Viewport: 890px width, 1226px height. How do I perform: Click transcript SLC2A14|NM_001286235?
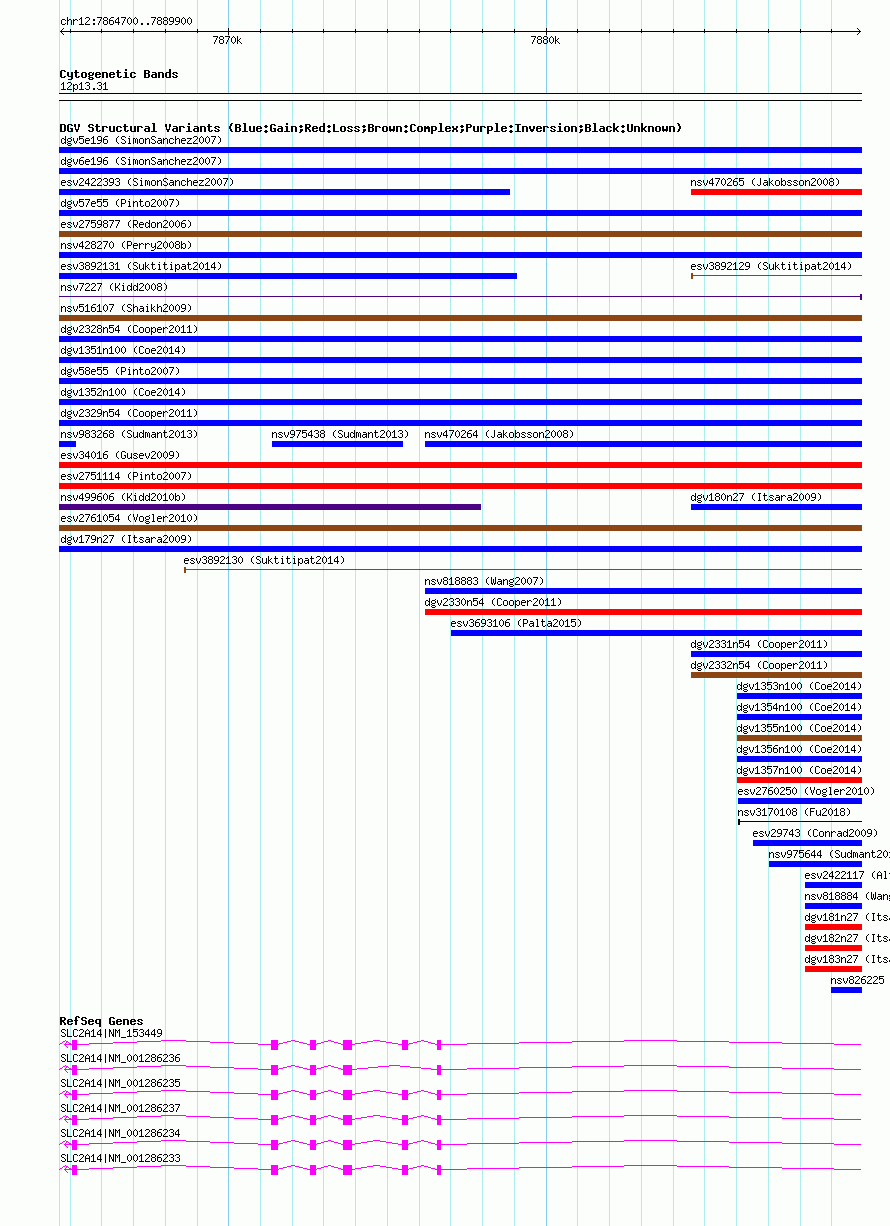tap(120, 1083)
